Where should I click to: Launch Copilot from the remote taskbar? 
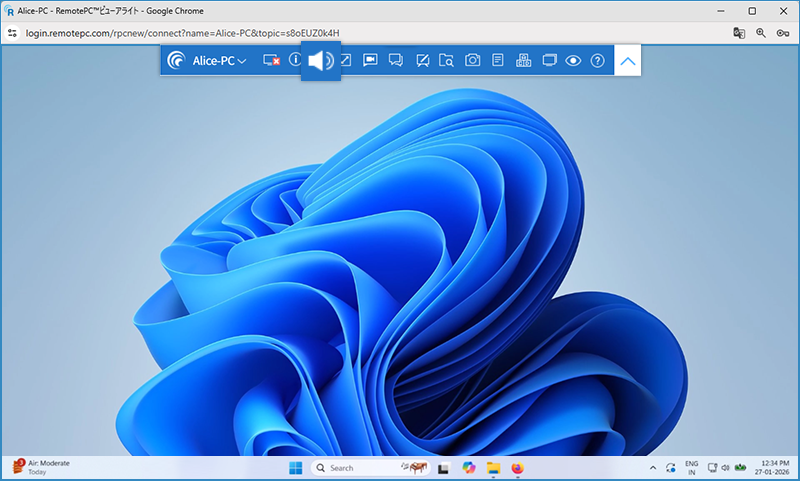(x=468, y=467)
